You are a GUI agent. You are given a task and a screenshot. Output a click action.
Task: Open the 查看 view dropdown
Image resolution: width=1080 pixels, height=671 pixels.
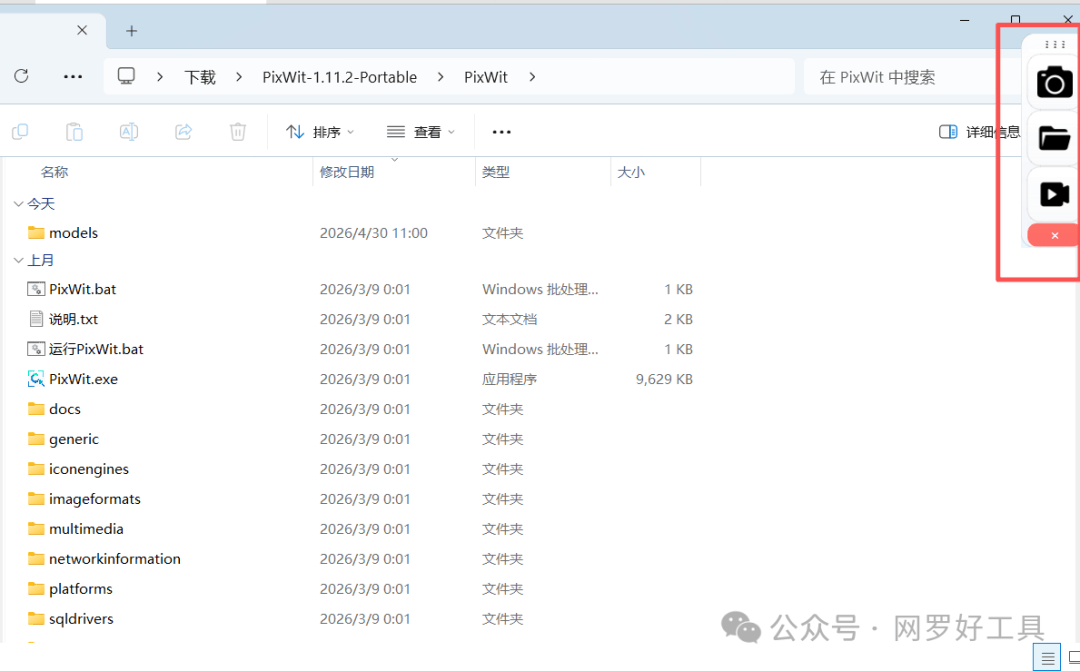(421, 132)
